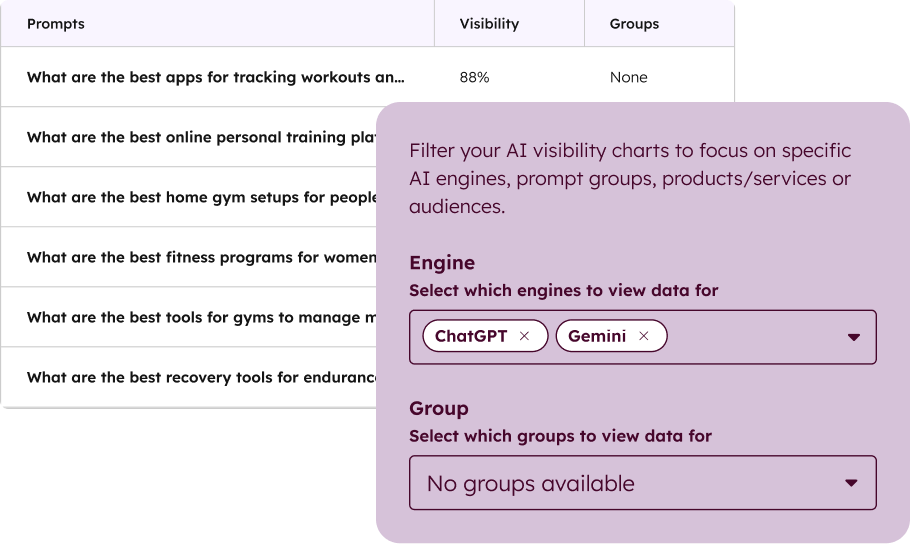Click the 88% visibility value

[x=474, y=77]
